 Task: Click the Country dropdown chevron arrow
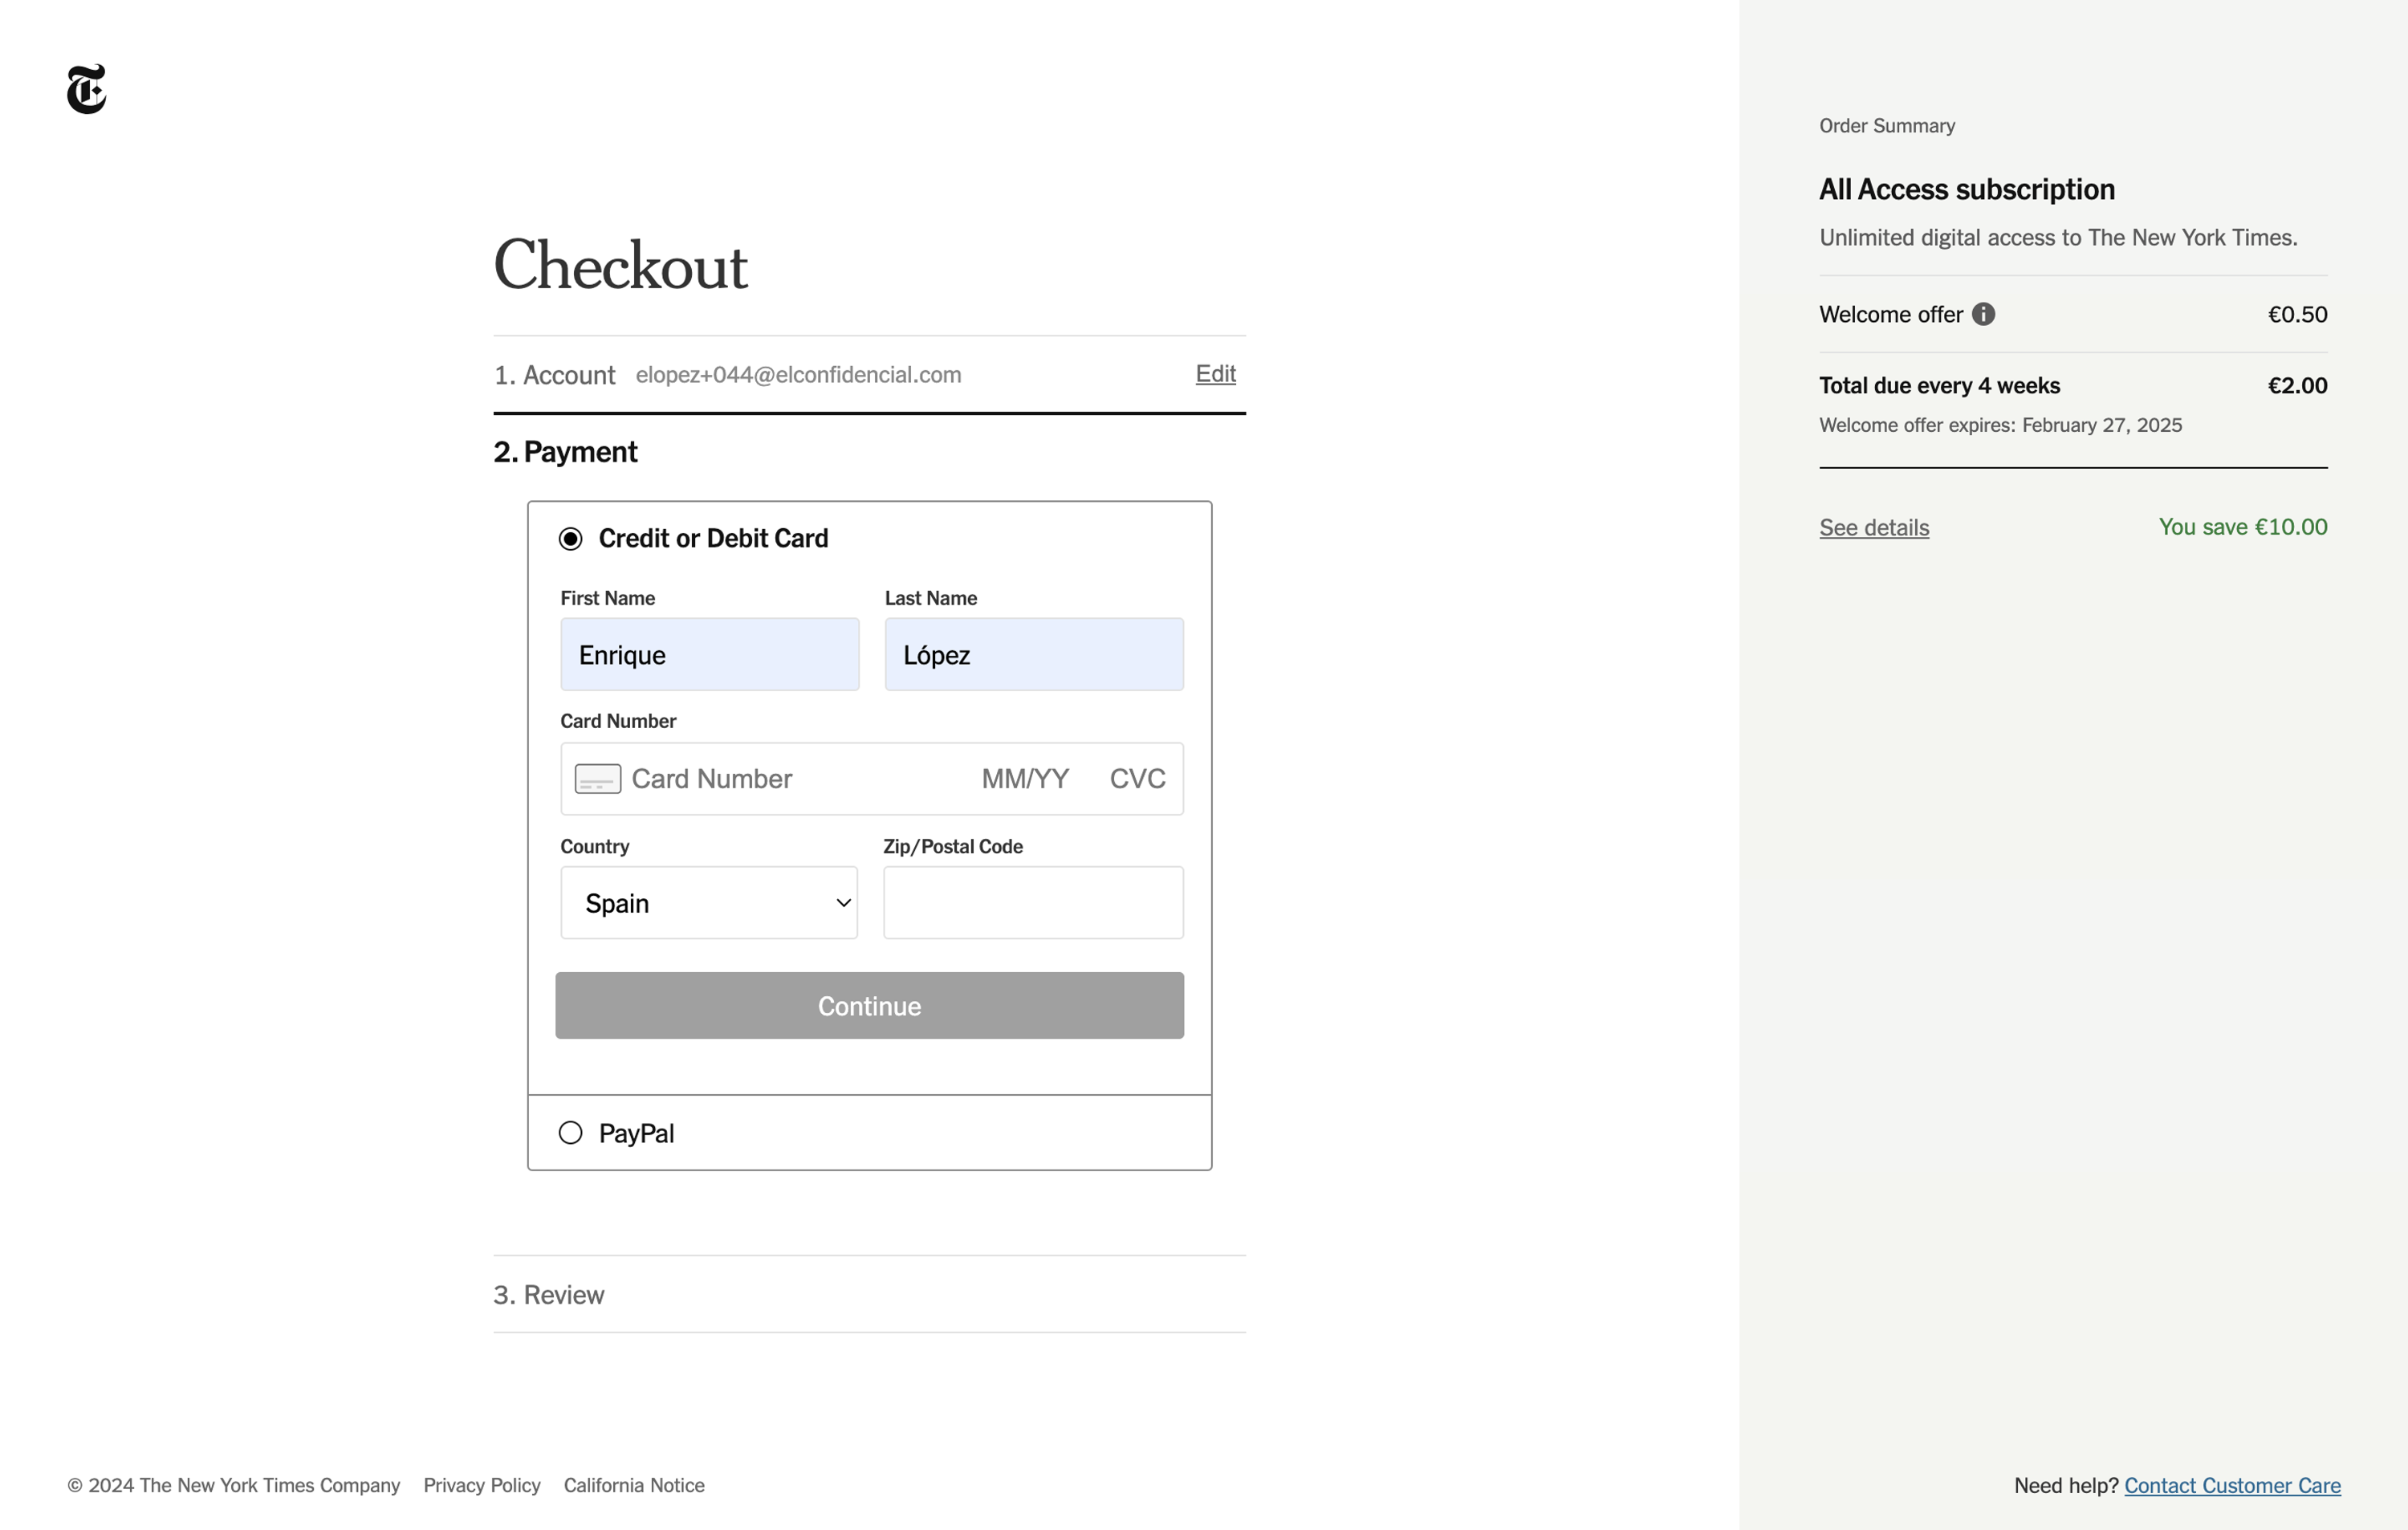843,903
